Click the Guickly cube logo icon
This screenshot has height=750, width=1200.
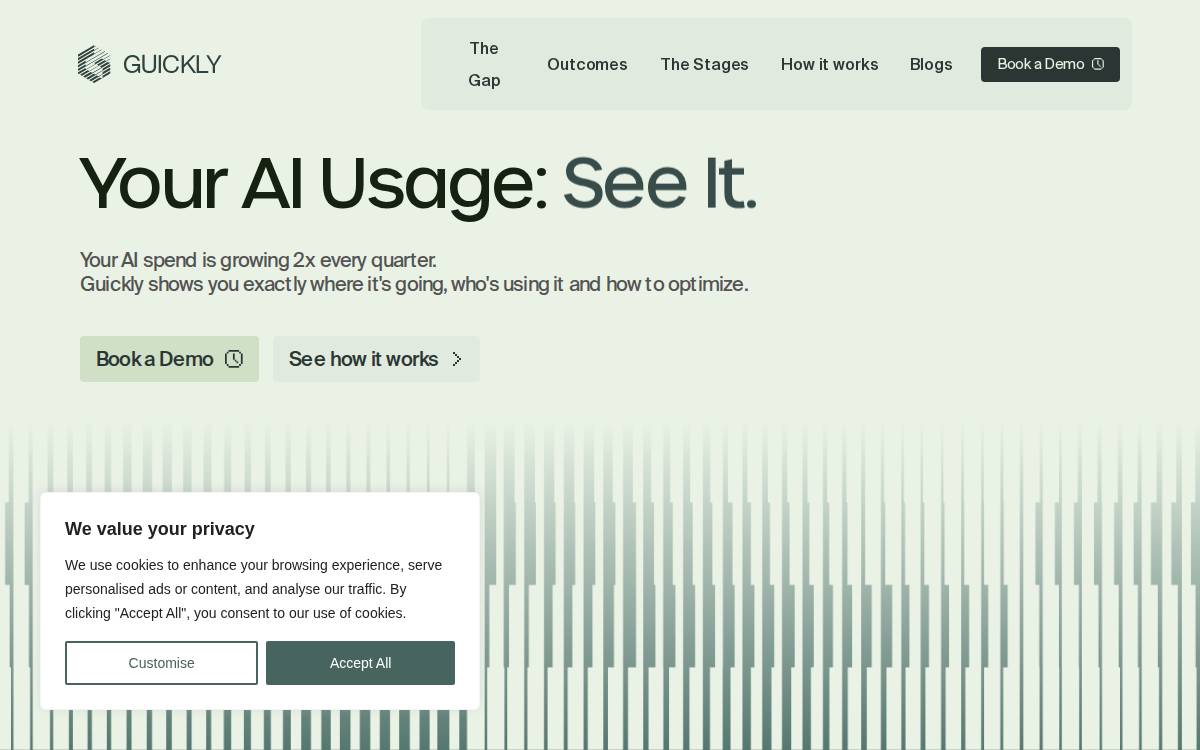click(x=94, y=64)
